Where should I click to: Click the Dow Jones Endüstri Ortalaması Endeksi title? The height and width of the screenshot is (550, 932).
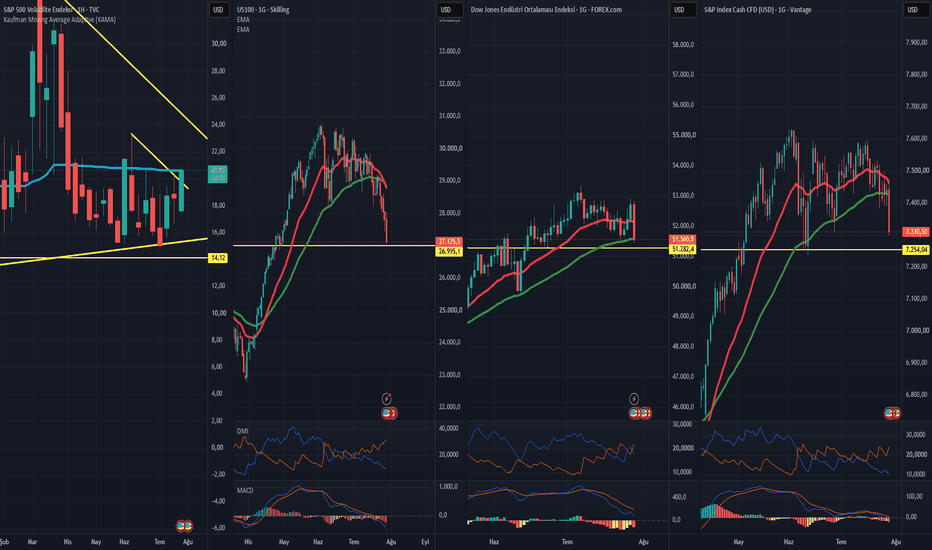[546, 10]
